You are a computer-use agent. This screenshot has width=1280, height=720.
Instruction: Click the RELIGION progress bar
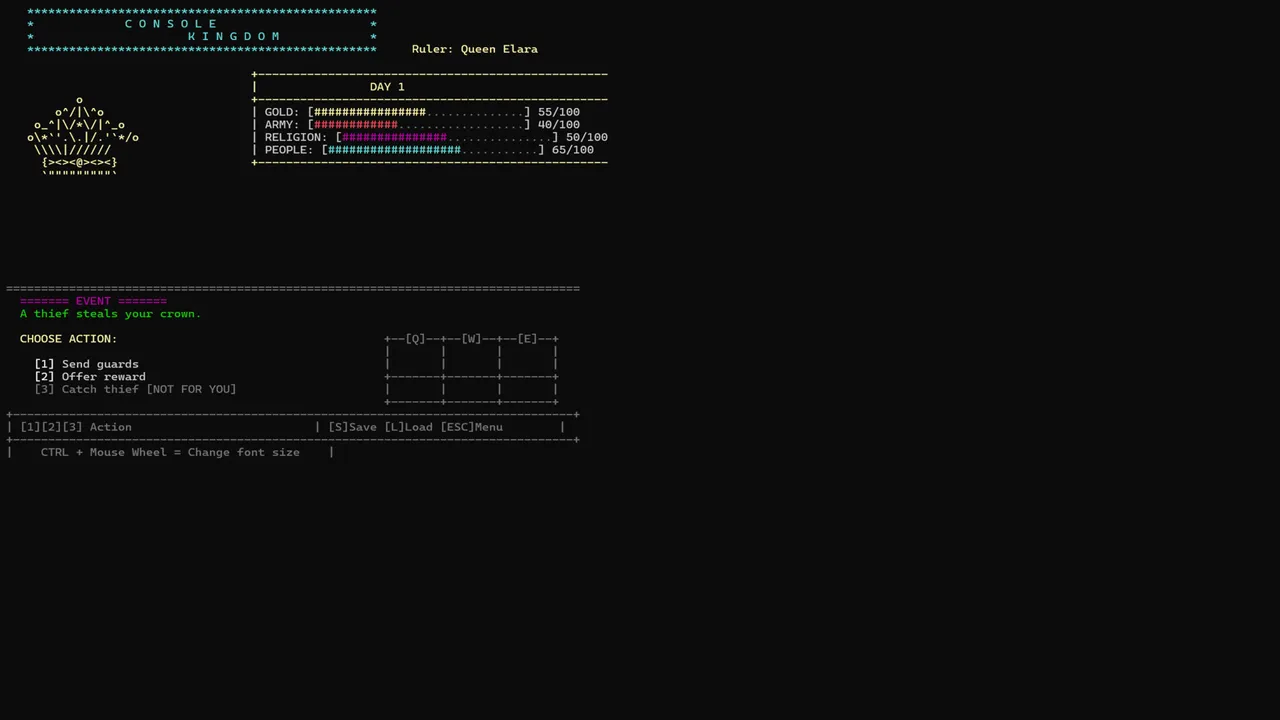tap(447, 137)
